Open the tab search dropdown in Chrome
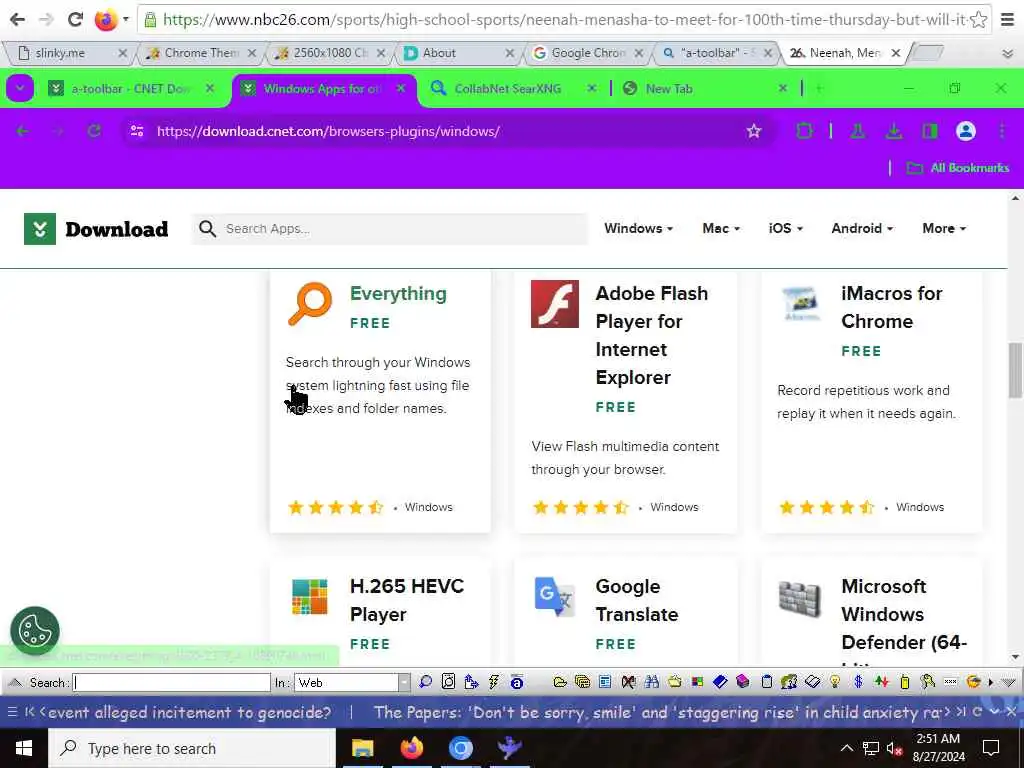Viewport: 1024px width, 768px height. point(20,88)
